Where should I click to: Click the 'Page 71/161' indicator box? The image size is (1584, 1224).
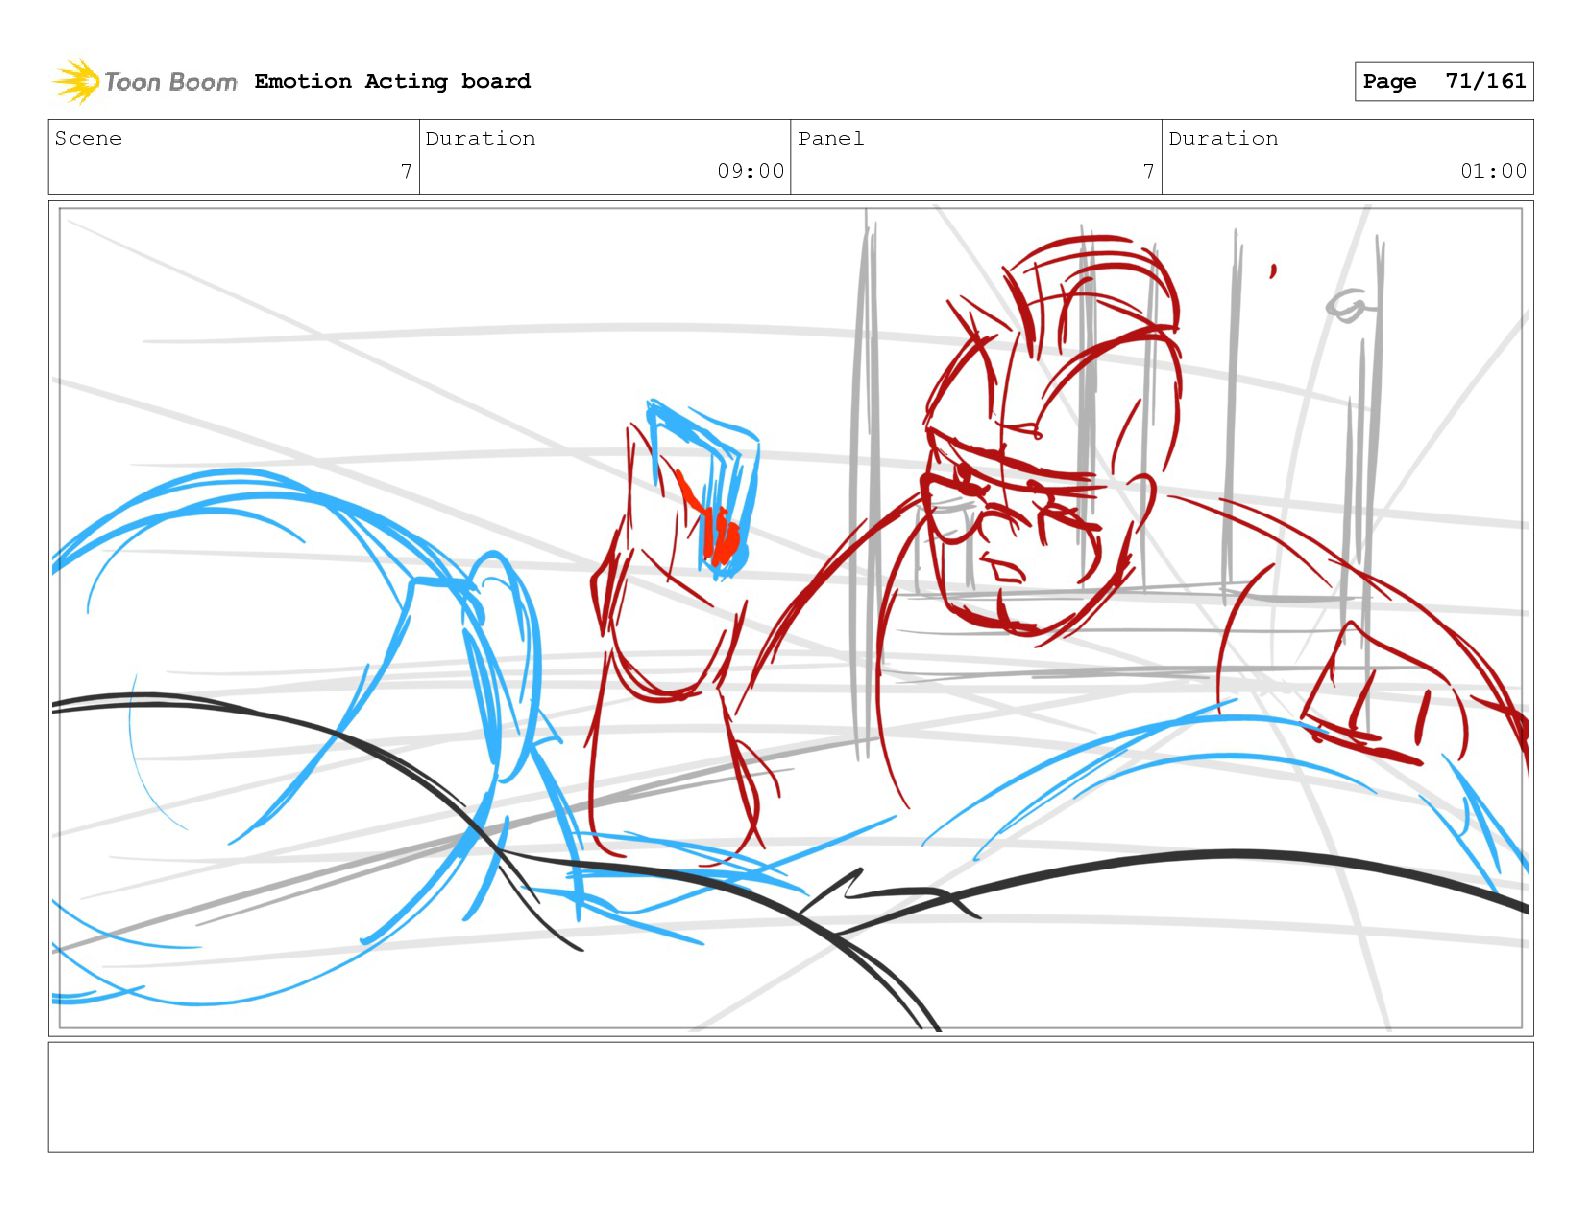click(1443, 81)
